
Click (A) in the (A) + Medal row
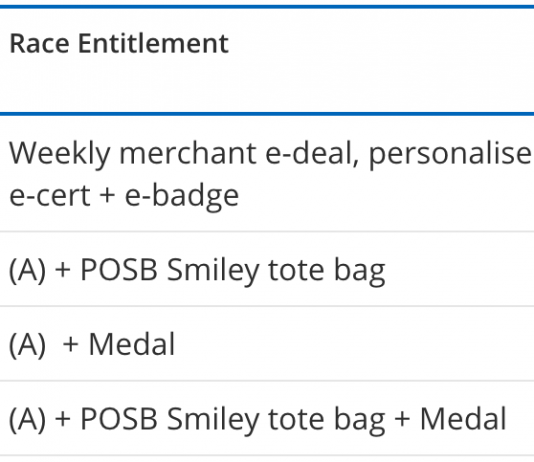tap(28, 345)
